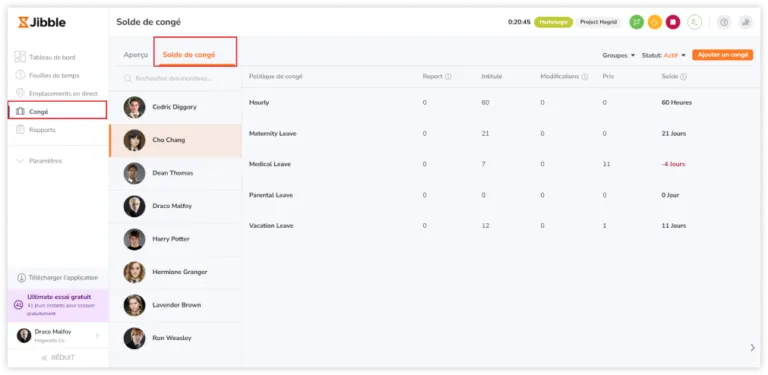Click the 0:20:45 running timer
The width and height of the screenshot is (768, 375).
coord(519,22)
